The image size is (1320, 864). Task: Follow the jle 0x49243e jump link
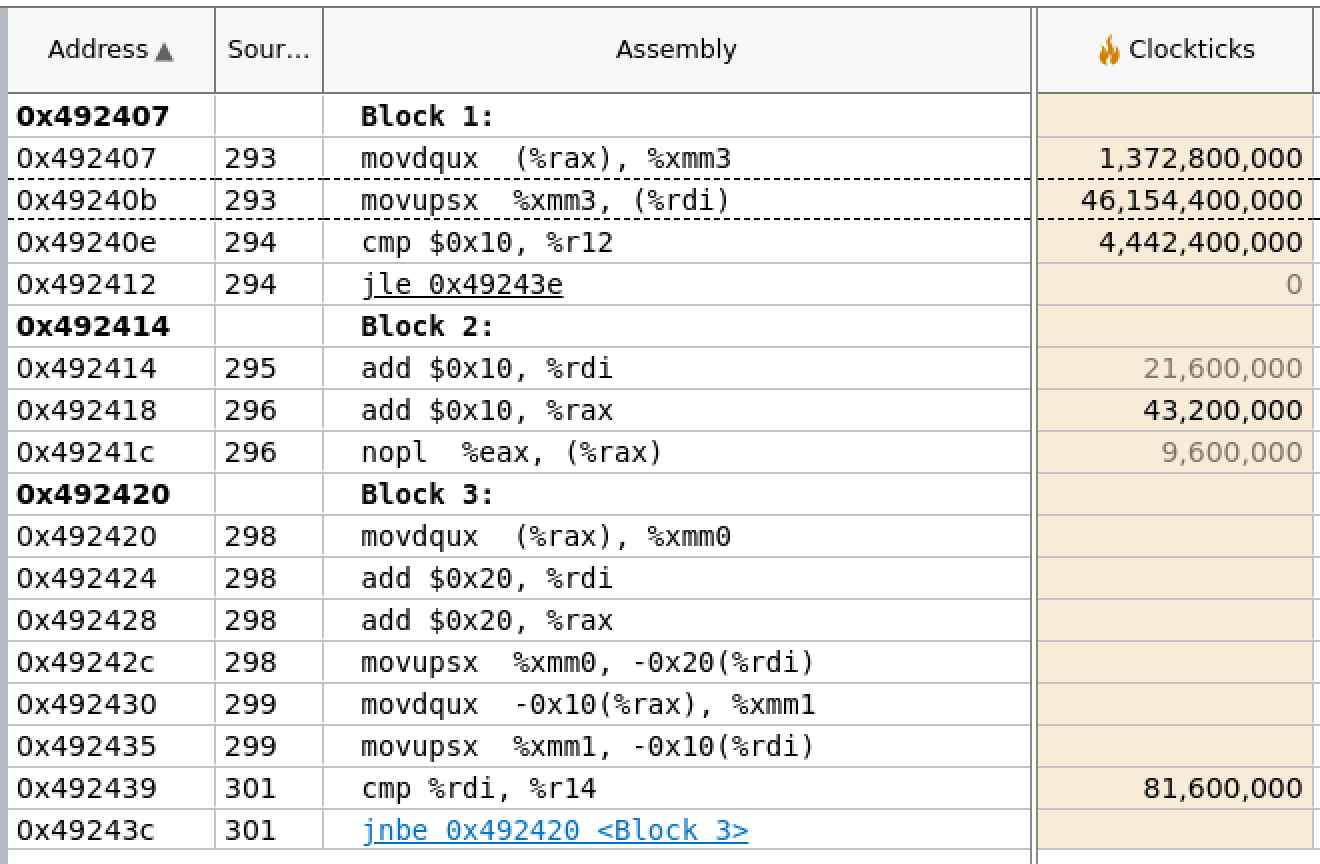462,285
